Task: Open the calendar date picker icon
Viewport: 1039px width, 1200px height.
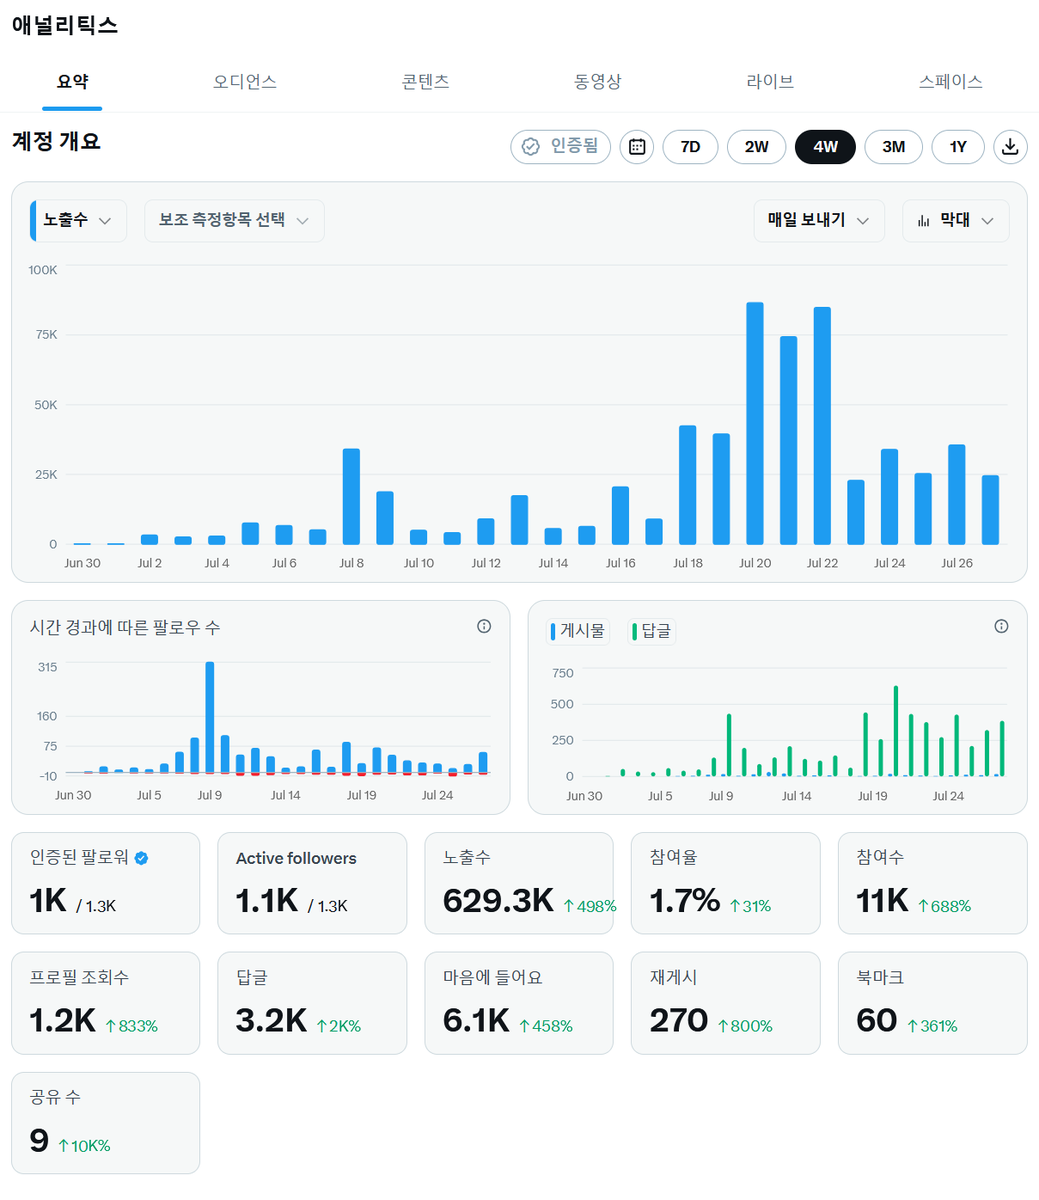Action: pos(637,147)
